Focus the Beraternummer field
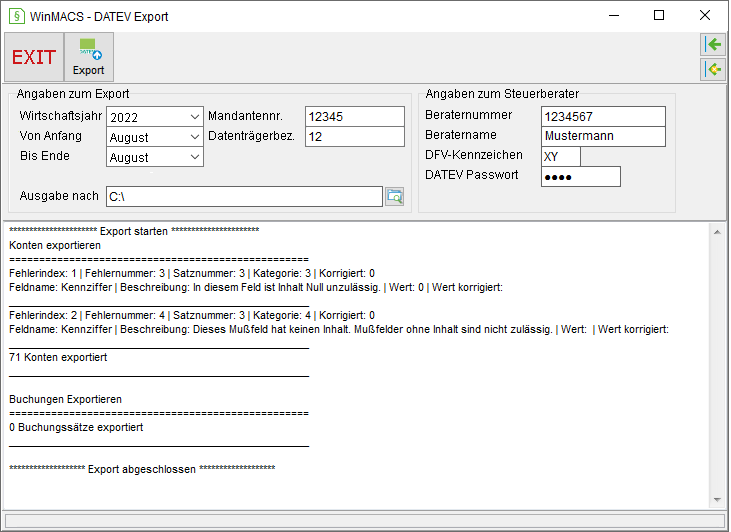The height and width of the screenshot is (532, 731). 603,116
